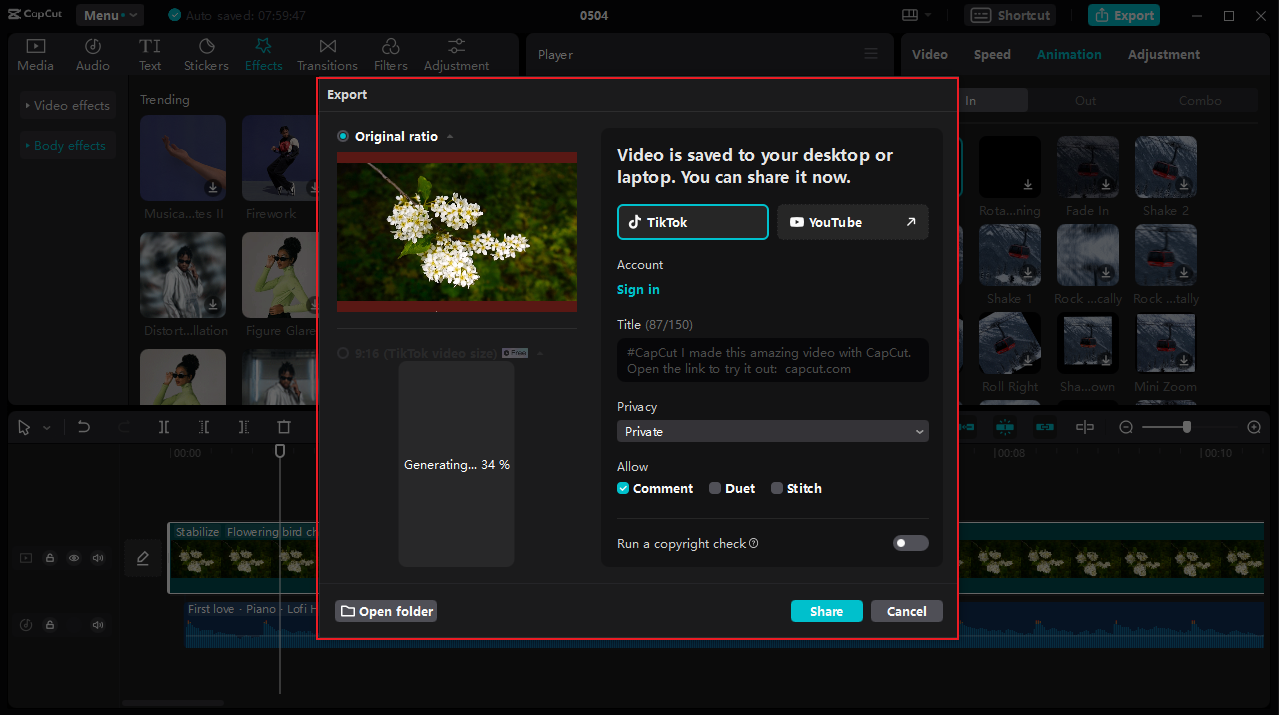This screenshot has height=715, width=1279.
Task: Click the delete-left trim tool
Action: 204,427
